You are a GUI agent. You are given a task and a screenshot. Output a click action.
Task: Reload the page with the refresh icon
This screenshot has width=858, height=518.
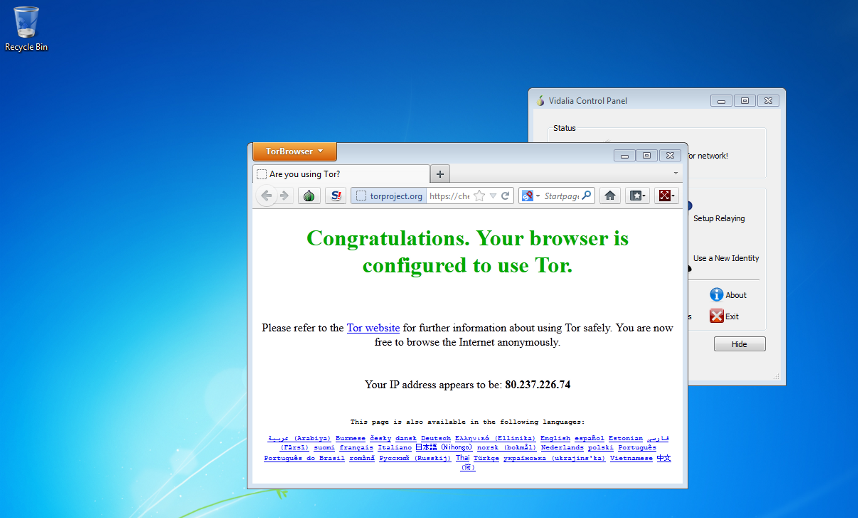(505, 196)
